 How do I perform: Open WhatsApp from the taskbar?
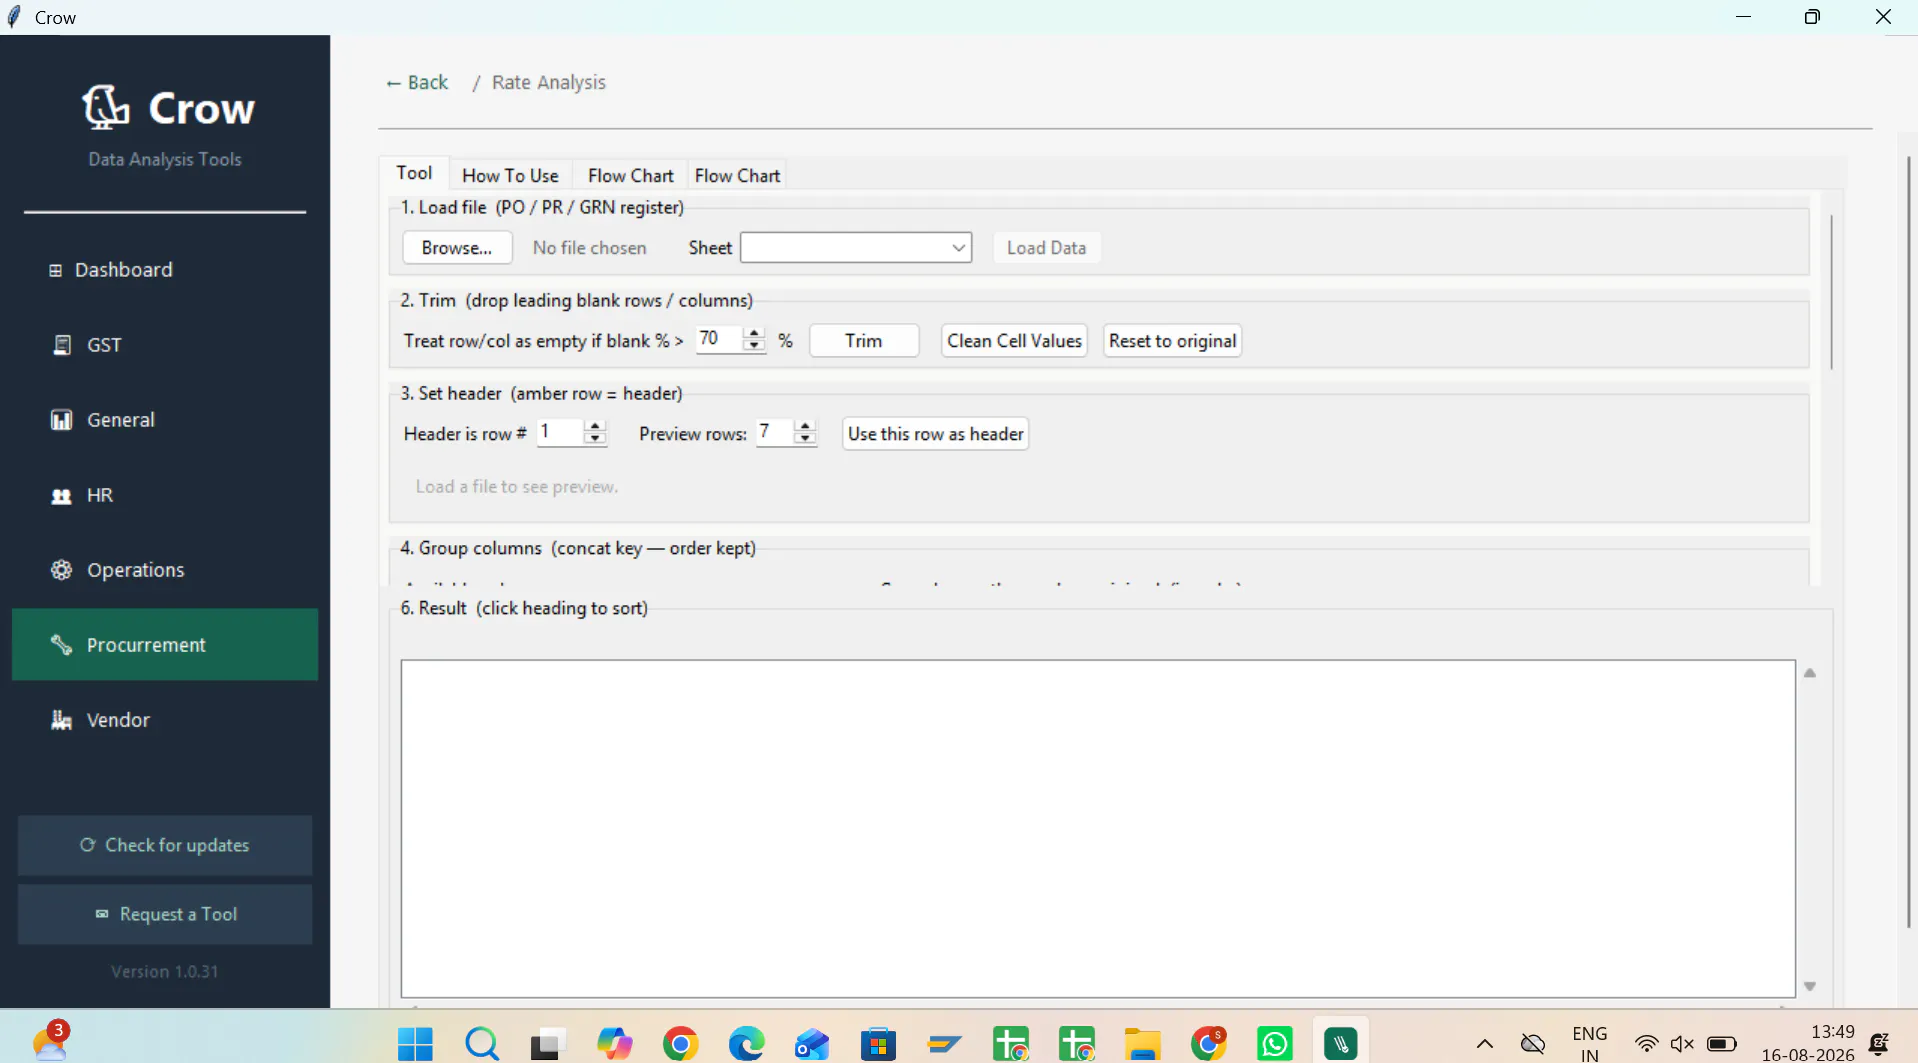click(1274, 1044)
